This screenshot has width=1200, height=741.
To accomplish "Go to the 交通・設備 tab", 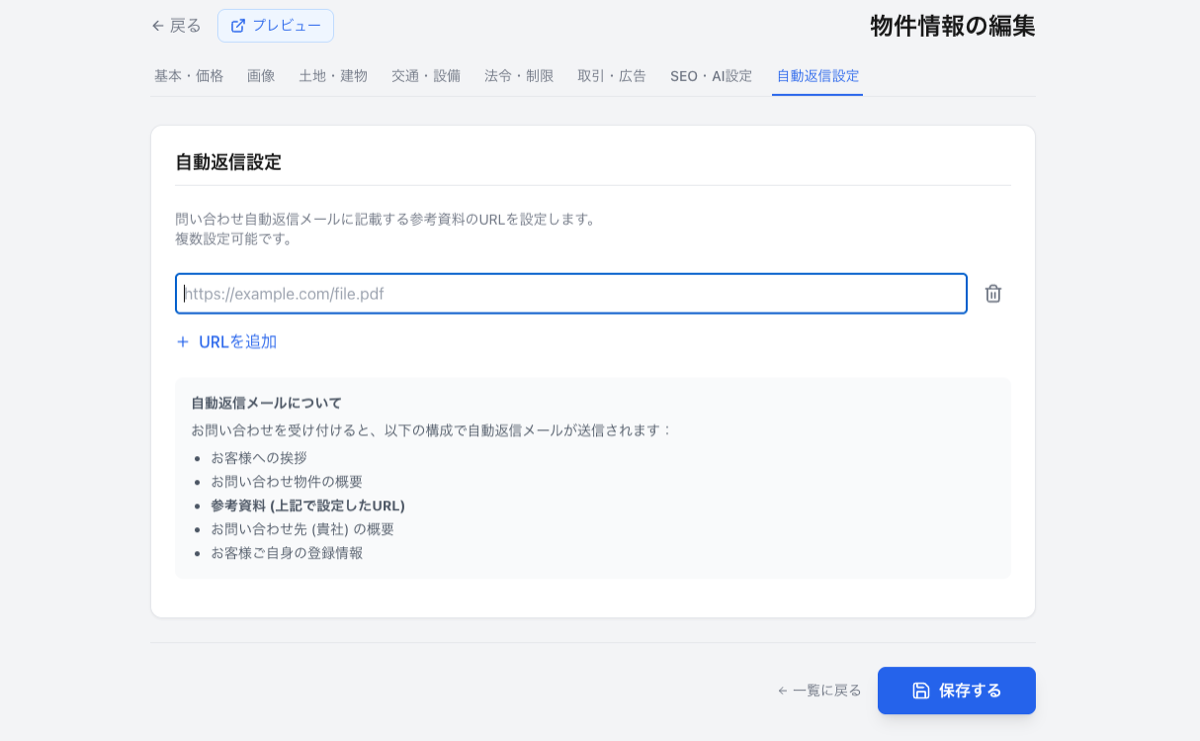I will click(x=426, y=76).
